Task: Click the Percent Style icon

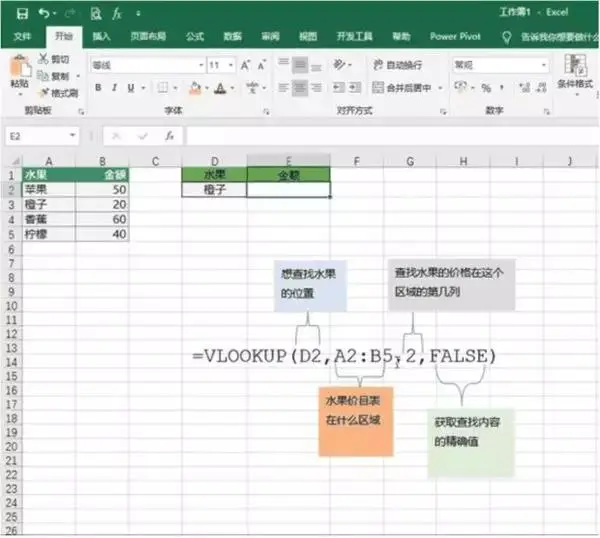Action: 486,88
